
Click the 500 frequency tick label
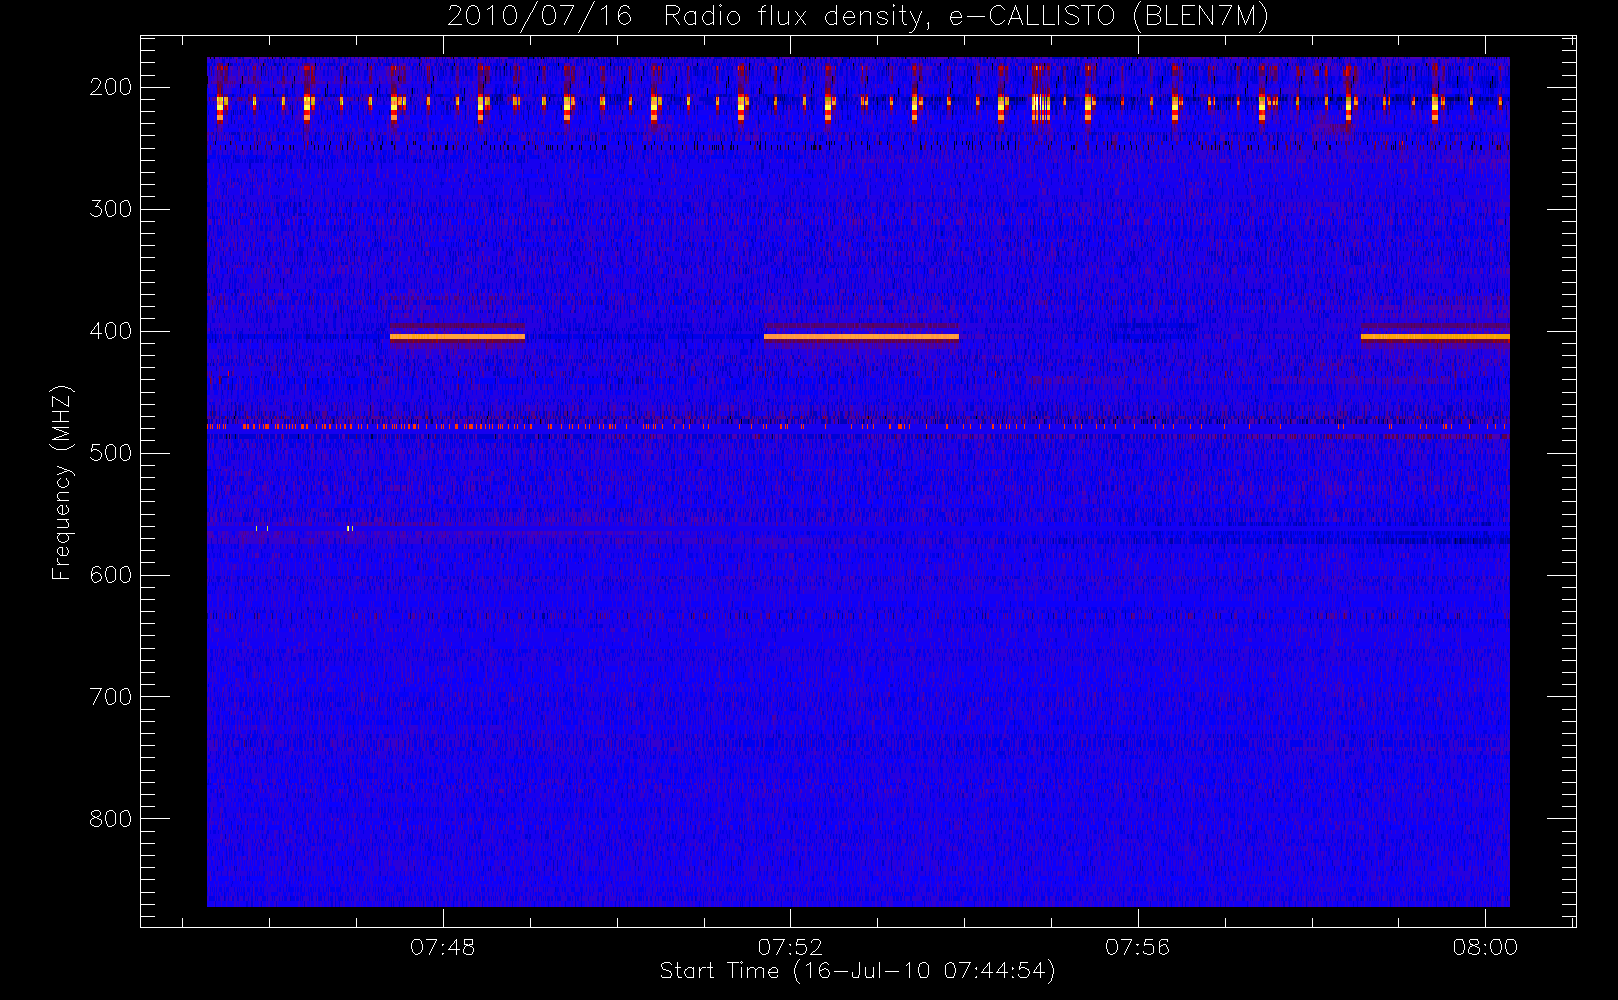point(111,453)
